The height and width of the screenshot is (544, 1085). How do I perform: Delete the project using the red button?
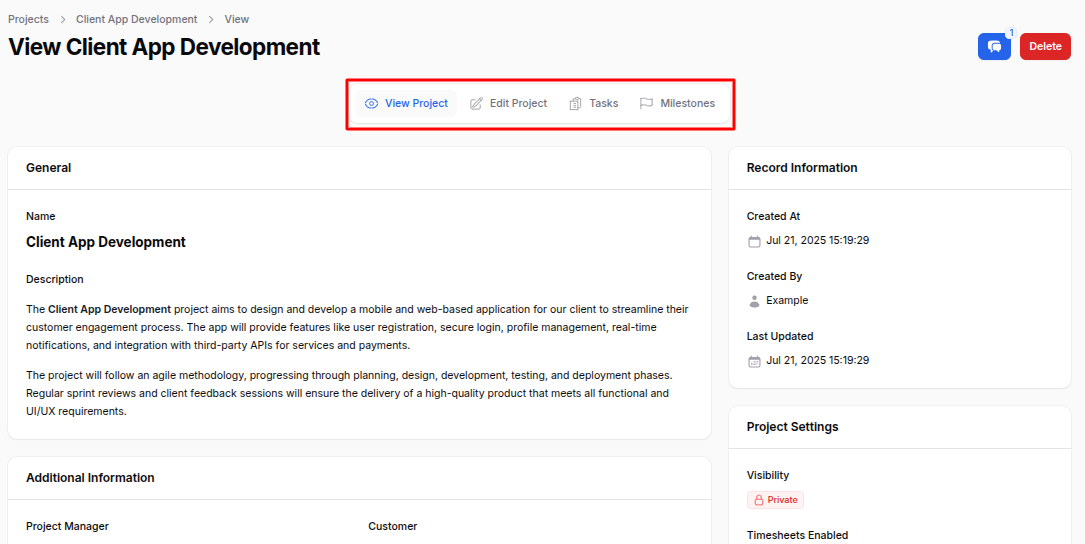[1045, 47]
